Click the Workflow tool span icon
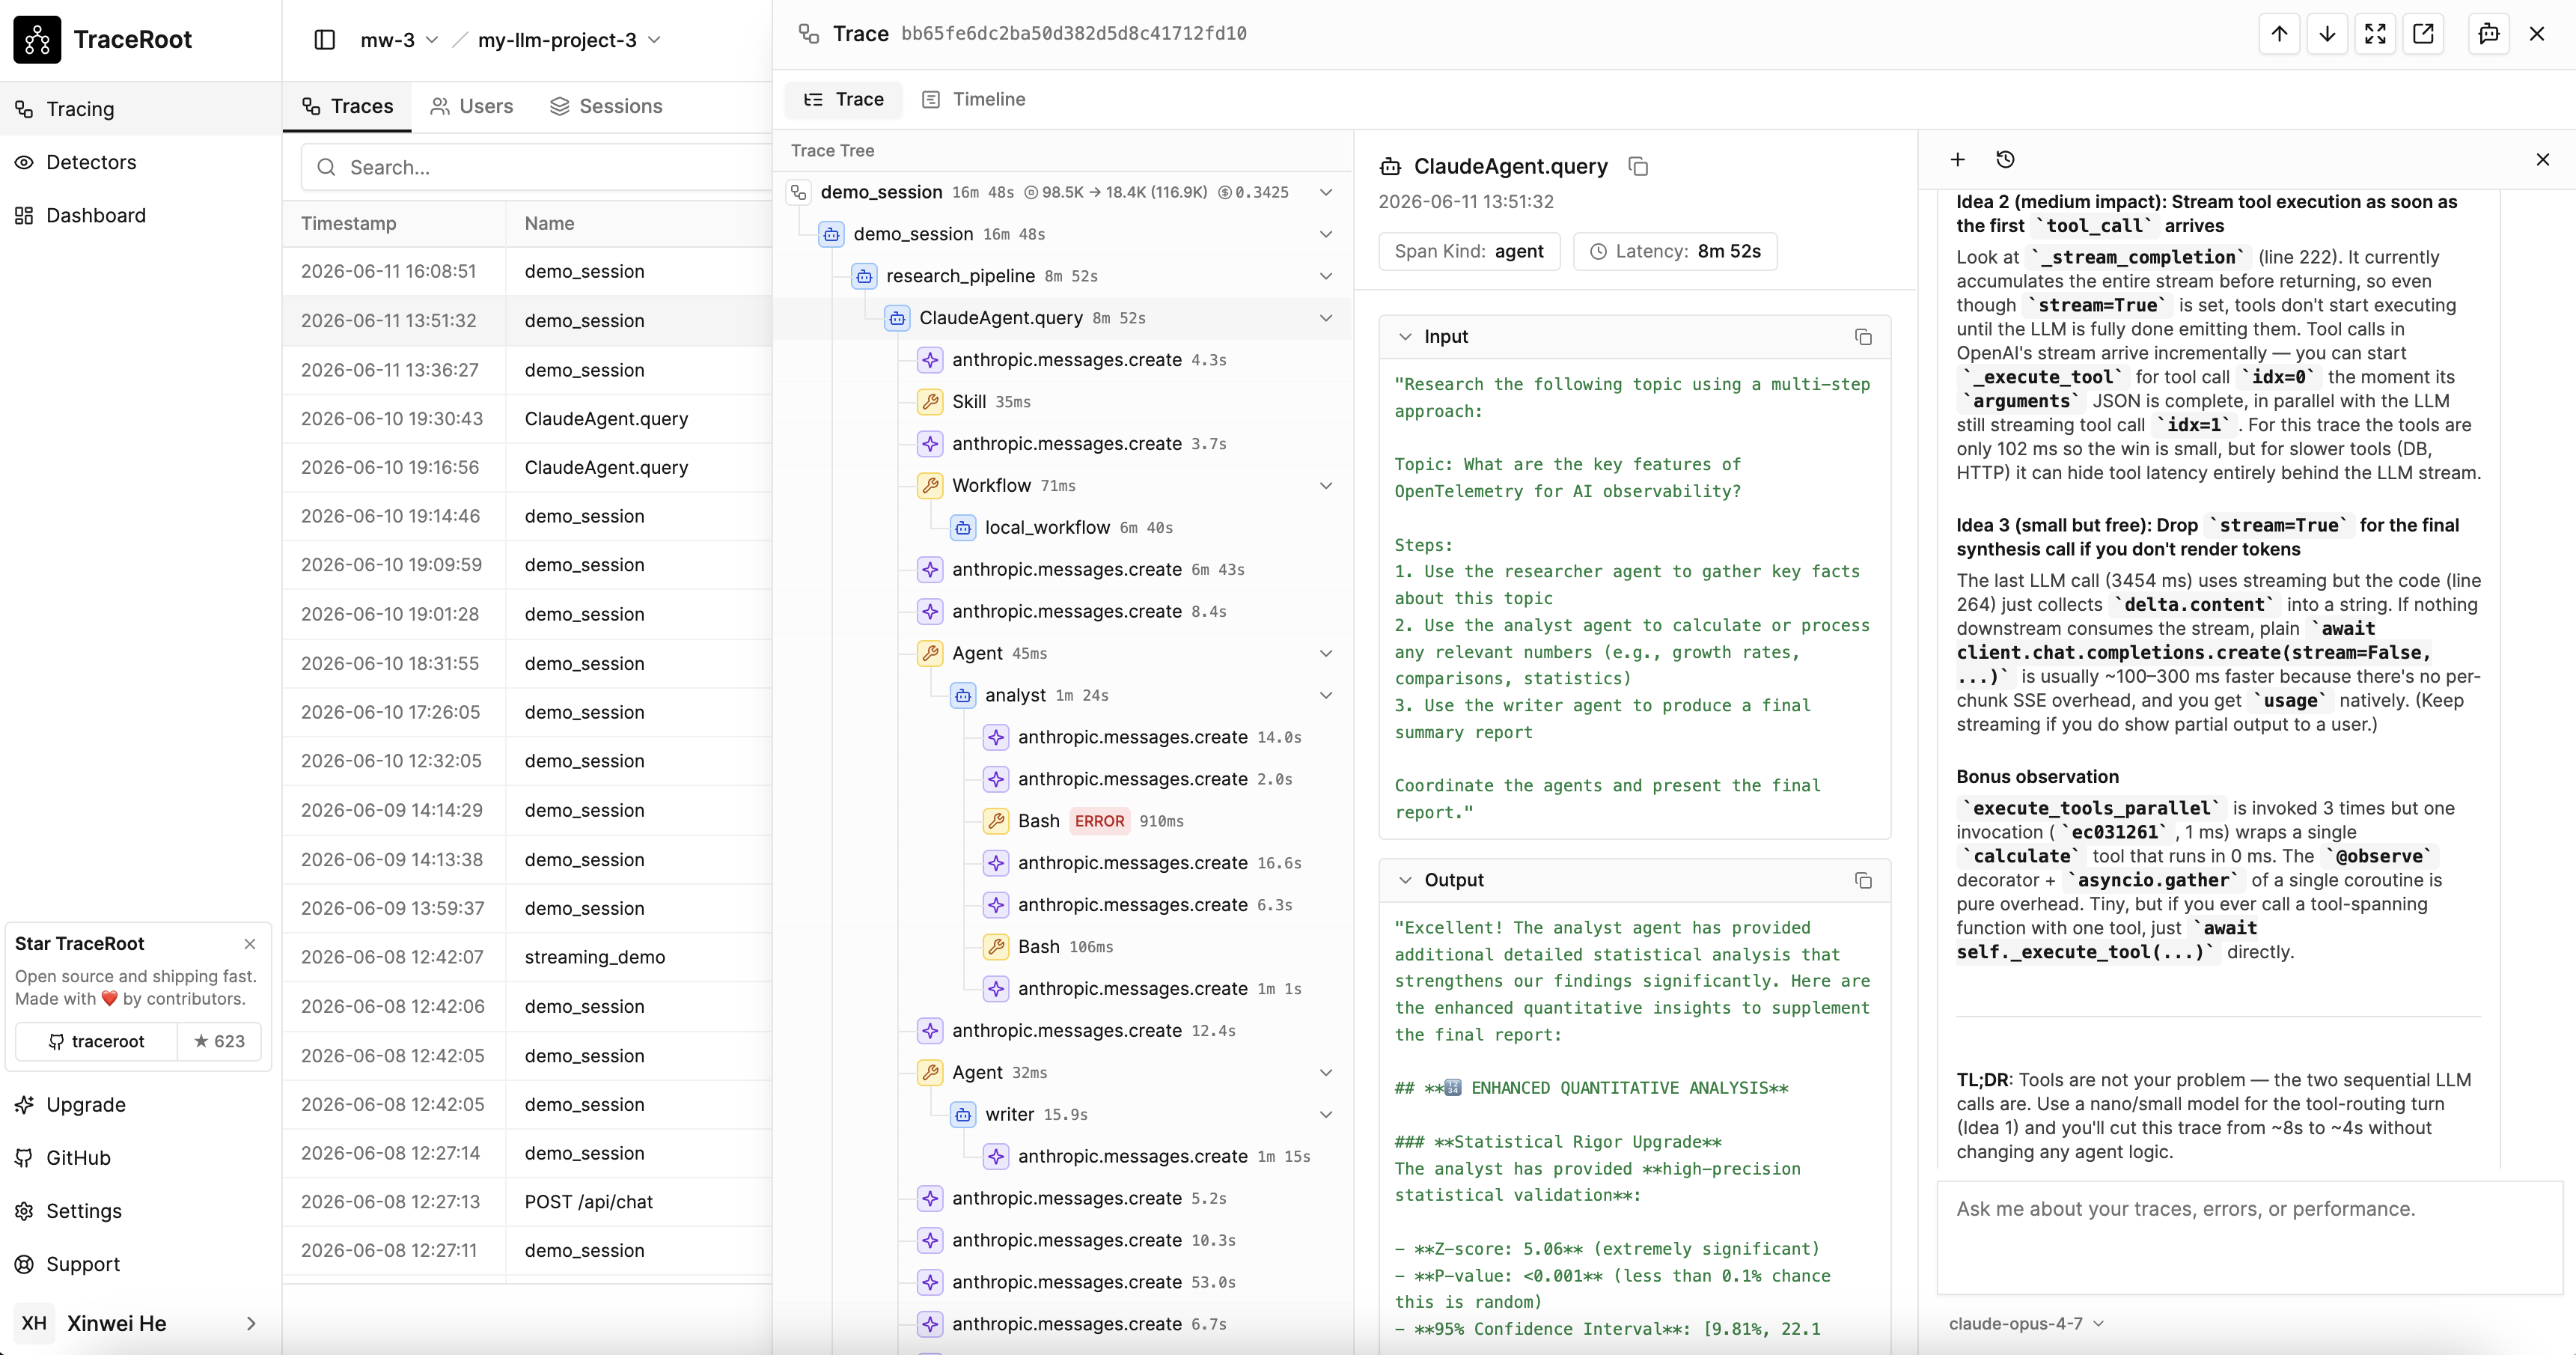The width and height of the screenshot is (2576, 1355). click(x=930, y=486)
